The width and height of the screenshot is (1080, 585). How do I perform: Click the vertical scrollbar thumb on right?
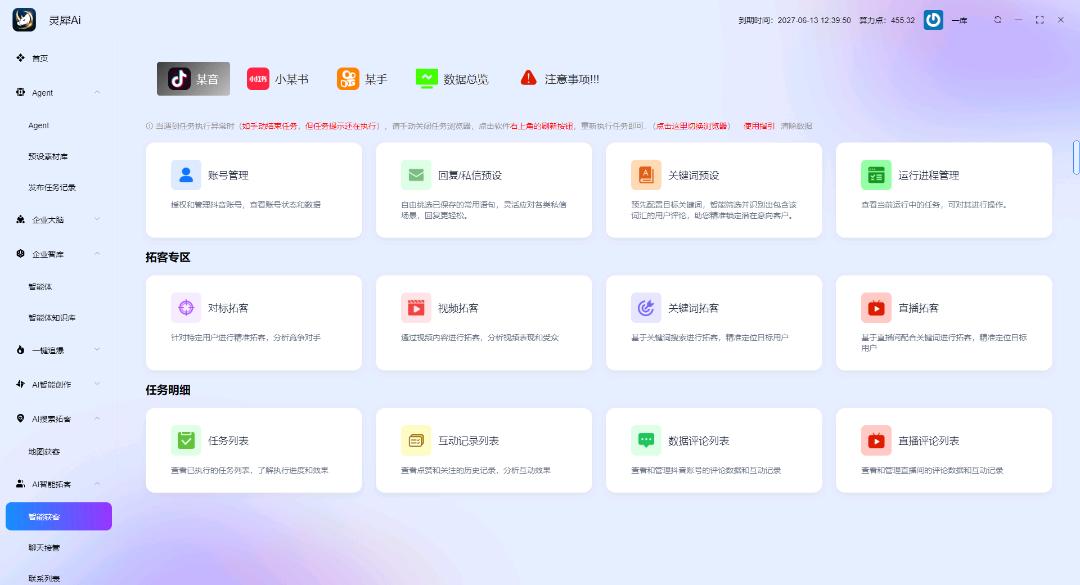[1076, 157]
